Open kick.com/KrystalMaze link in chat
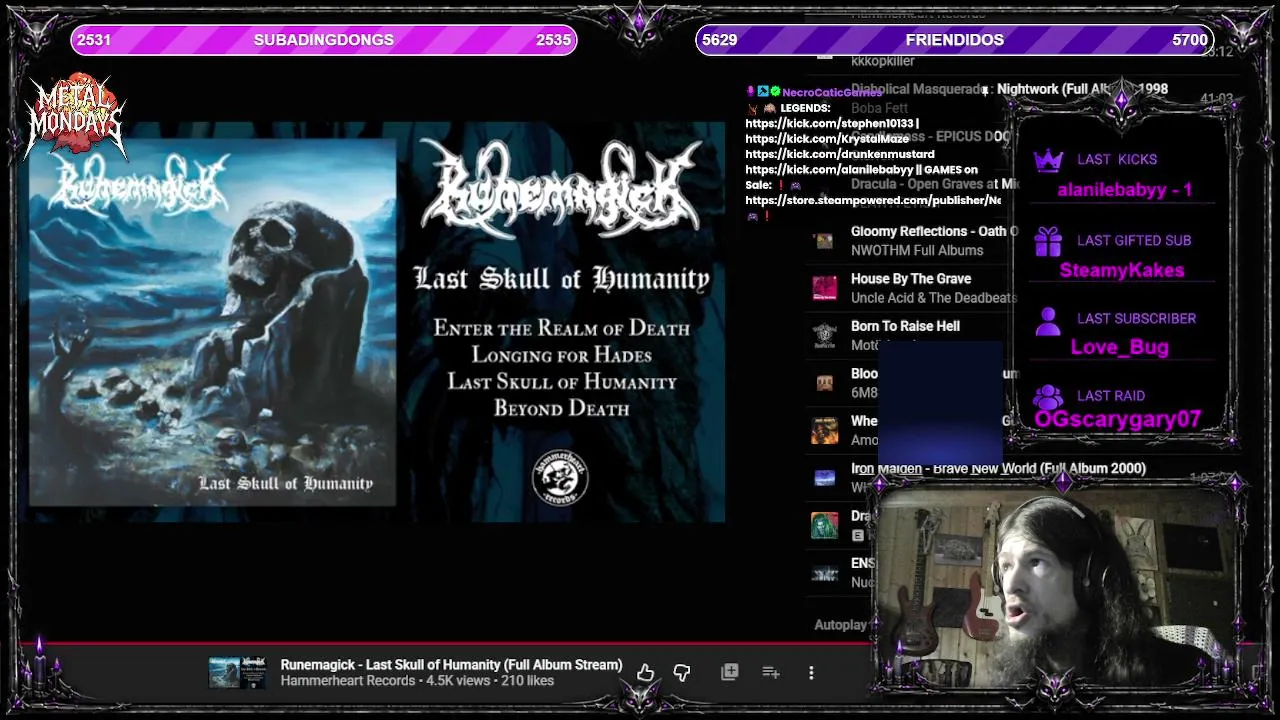The image size is (1280, 720). click(827, 139)
